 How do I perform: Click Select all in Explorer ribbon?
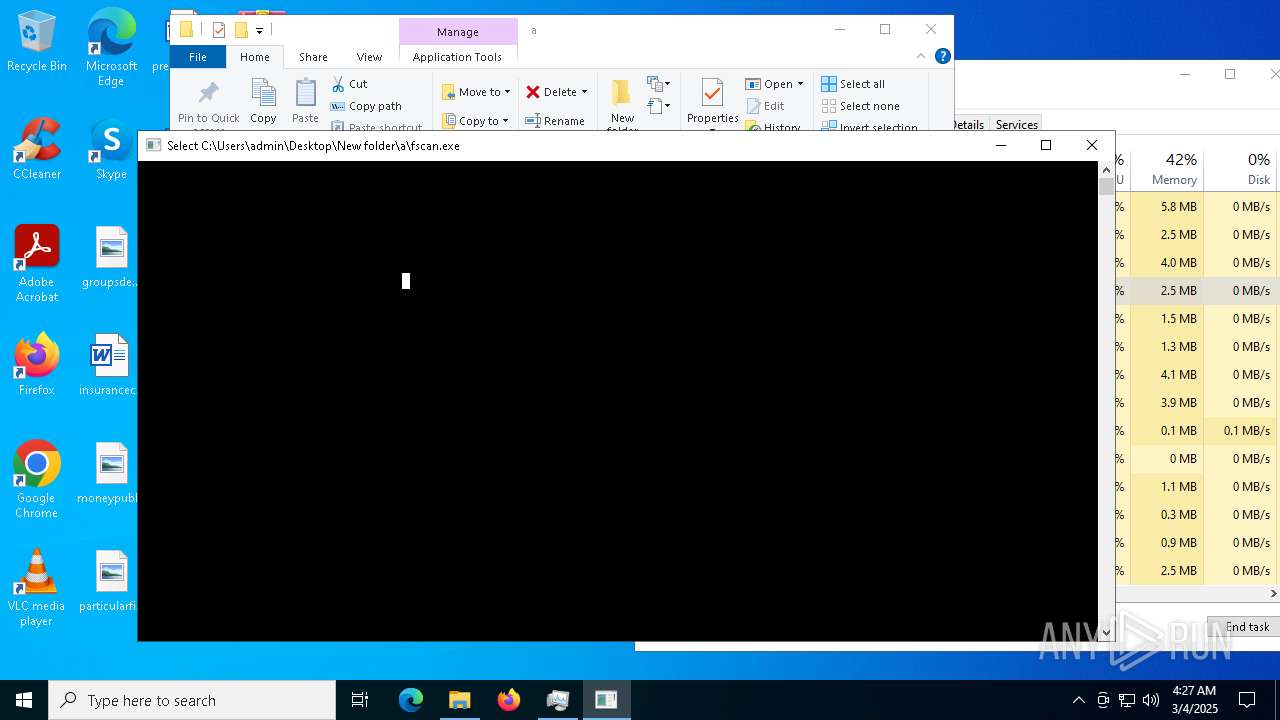click(x=853, y=84)
